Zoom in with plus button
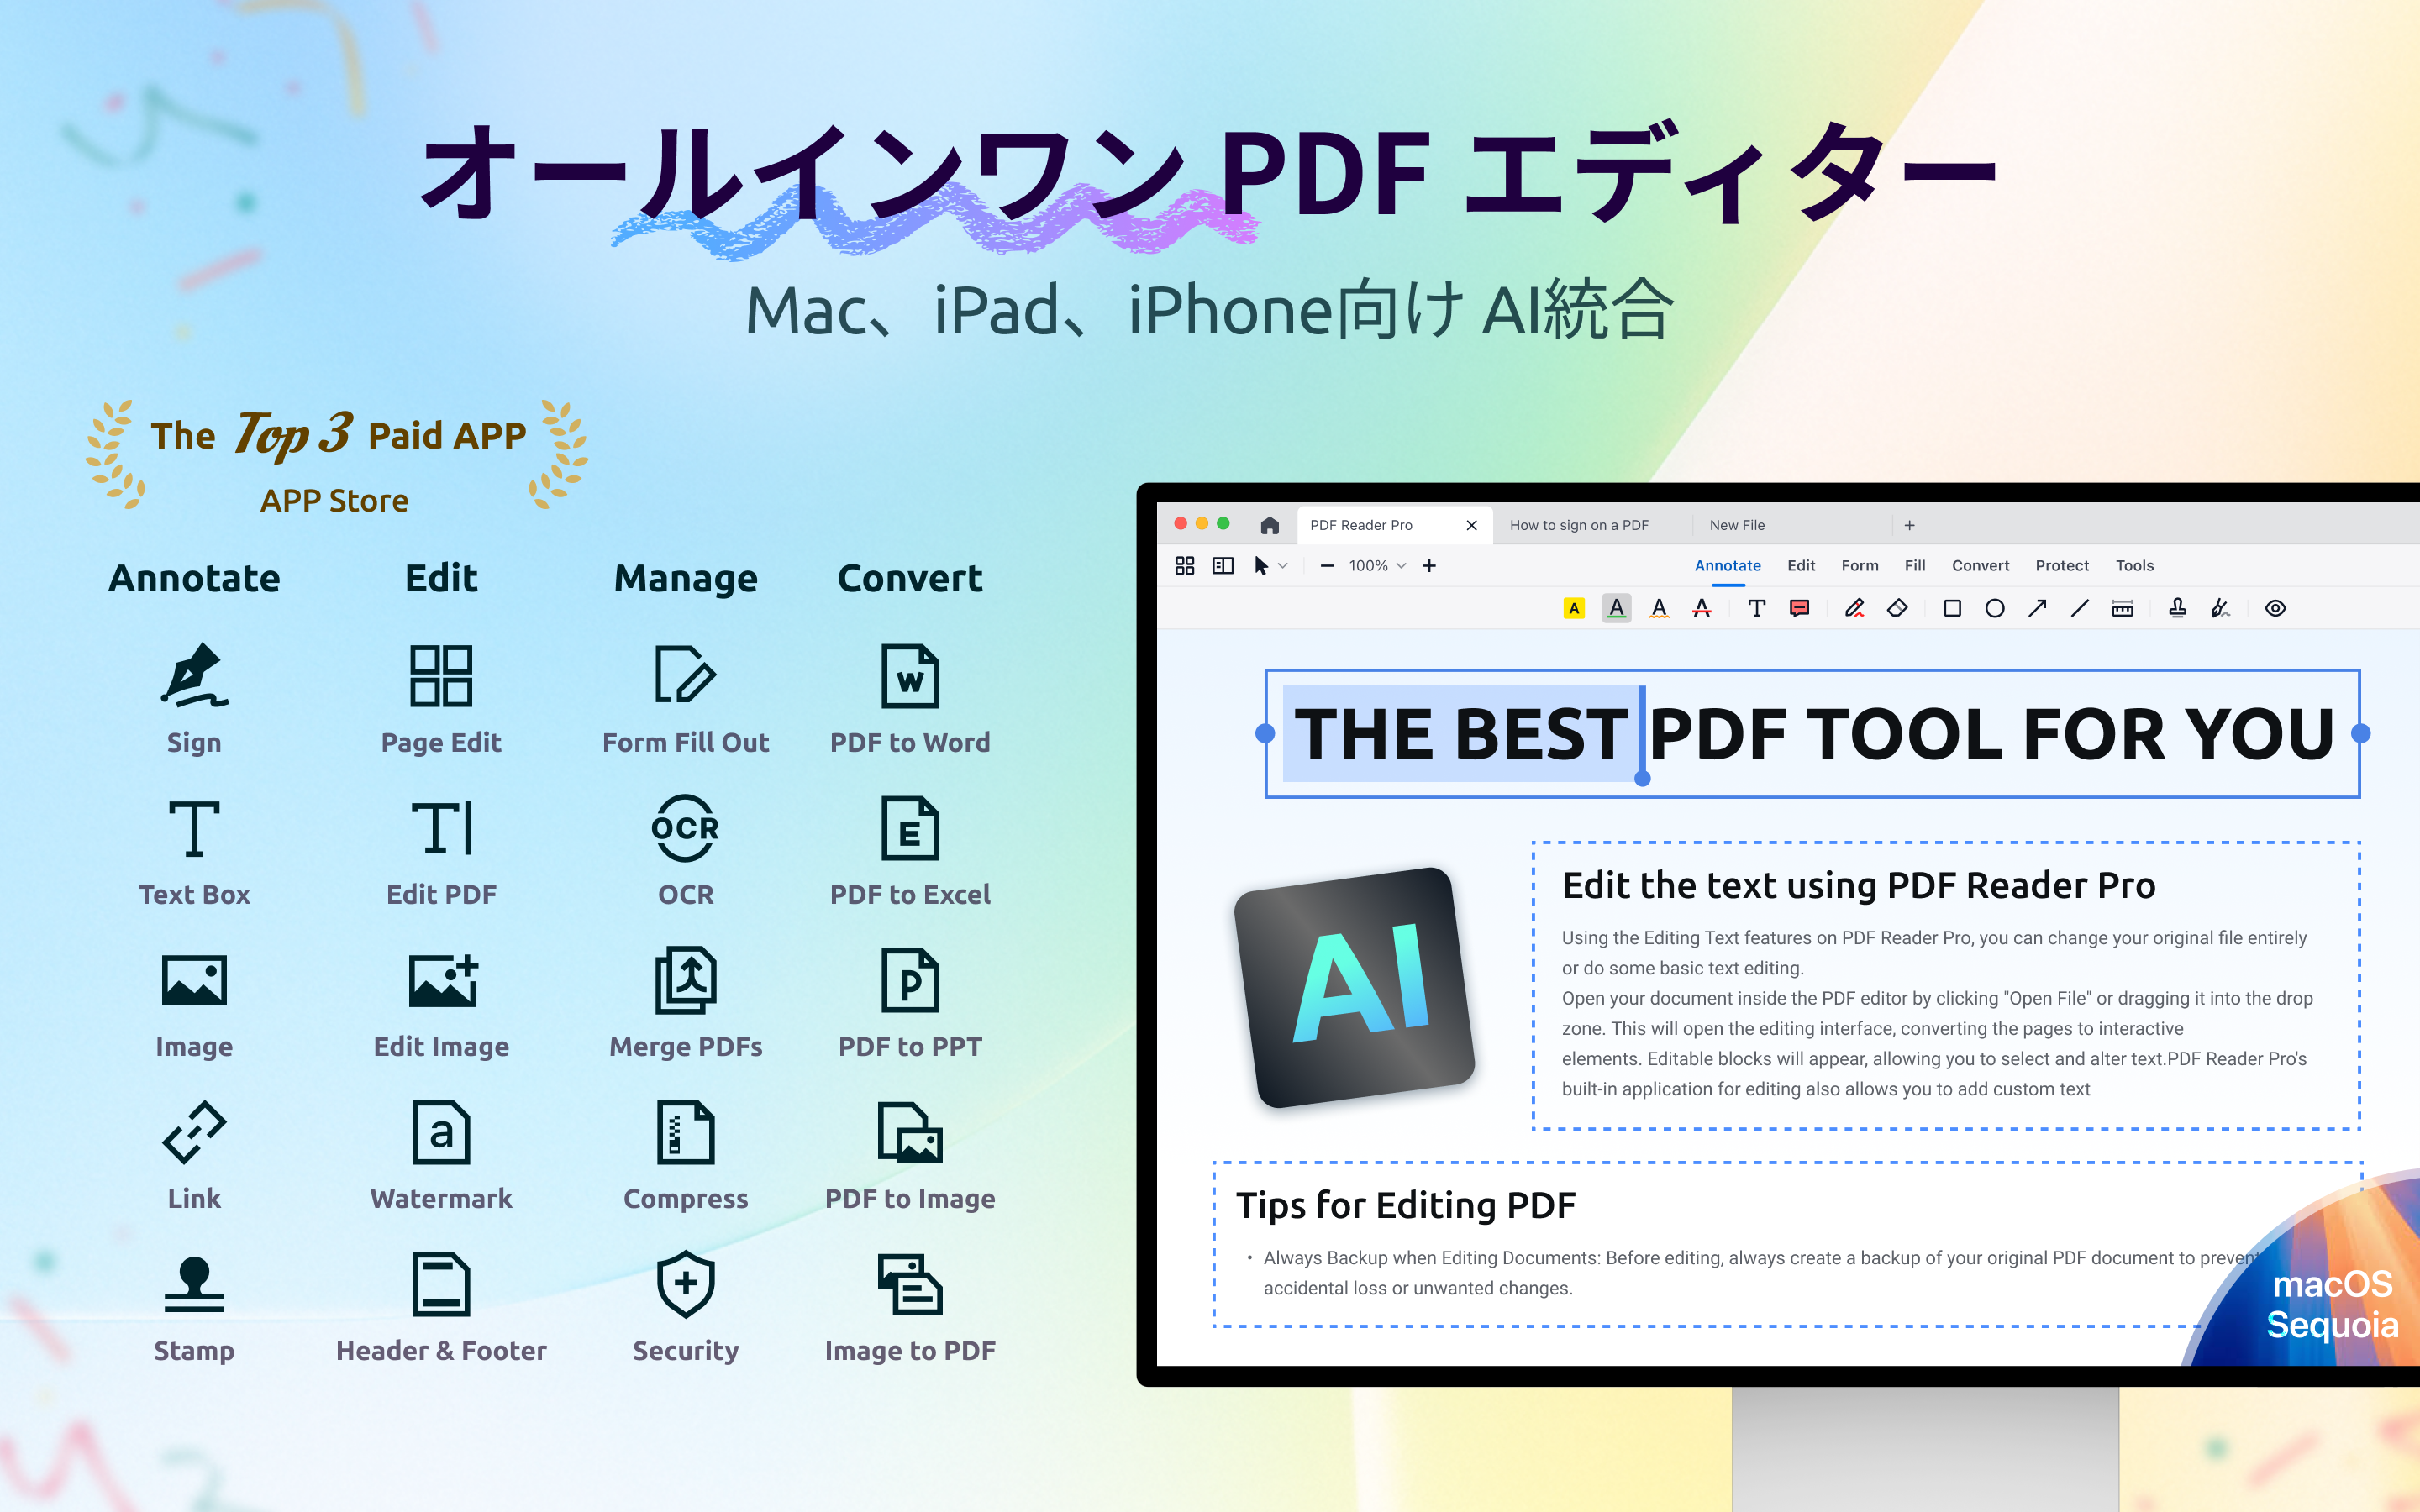Viewport: 2420px width, 1512px height. (x=1429, y=566)
